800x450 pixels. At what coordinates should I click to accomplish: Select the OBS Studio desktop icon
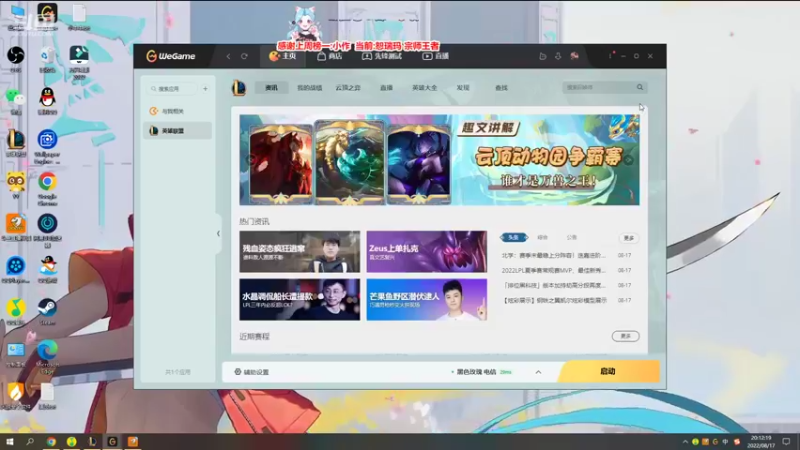16,59
